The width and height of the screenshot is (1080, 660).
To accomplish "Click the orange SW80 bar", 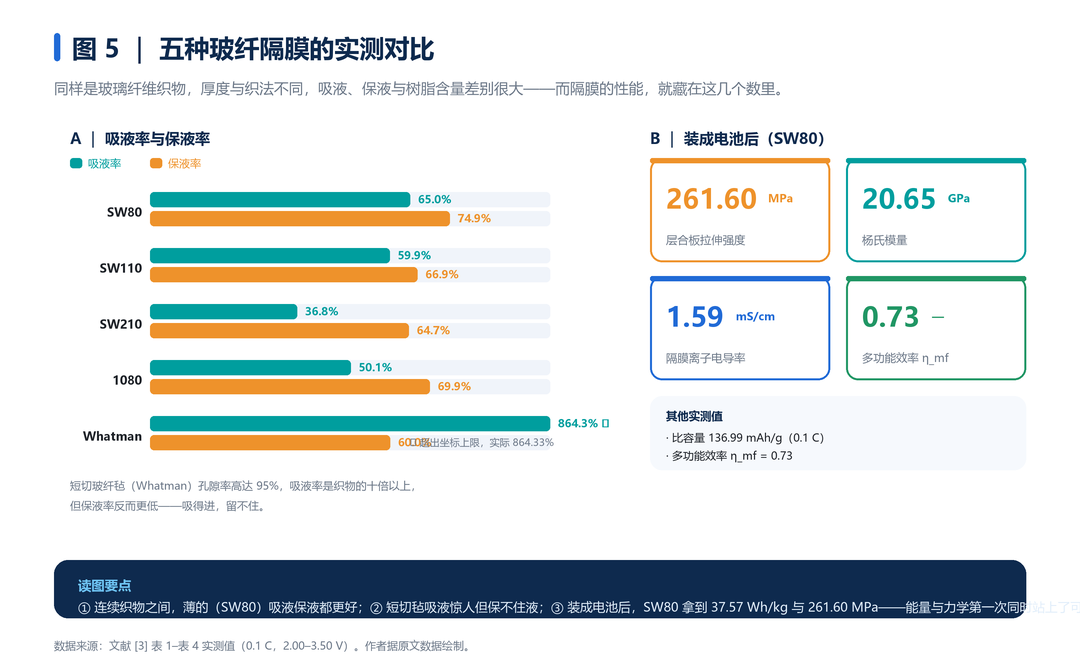I will tap(300, 218).
